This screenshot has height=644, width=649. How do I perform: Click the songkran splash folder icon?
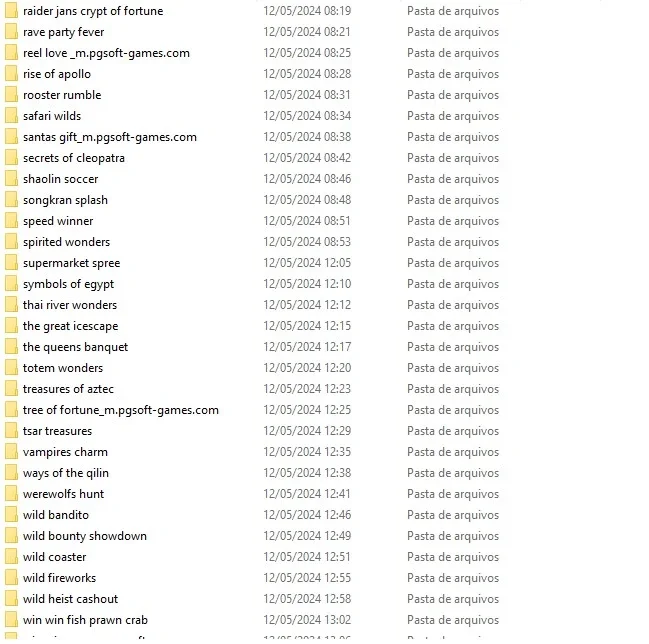(x=11, y=200)
